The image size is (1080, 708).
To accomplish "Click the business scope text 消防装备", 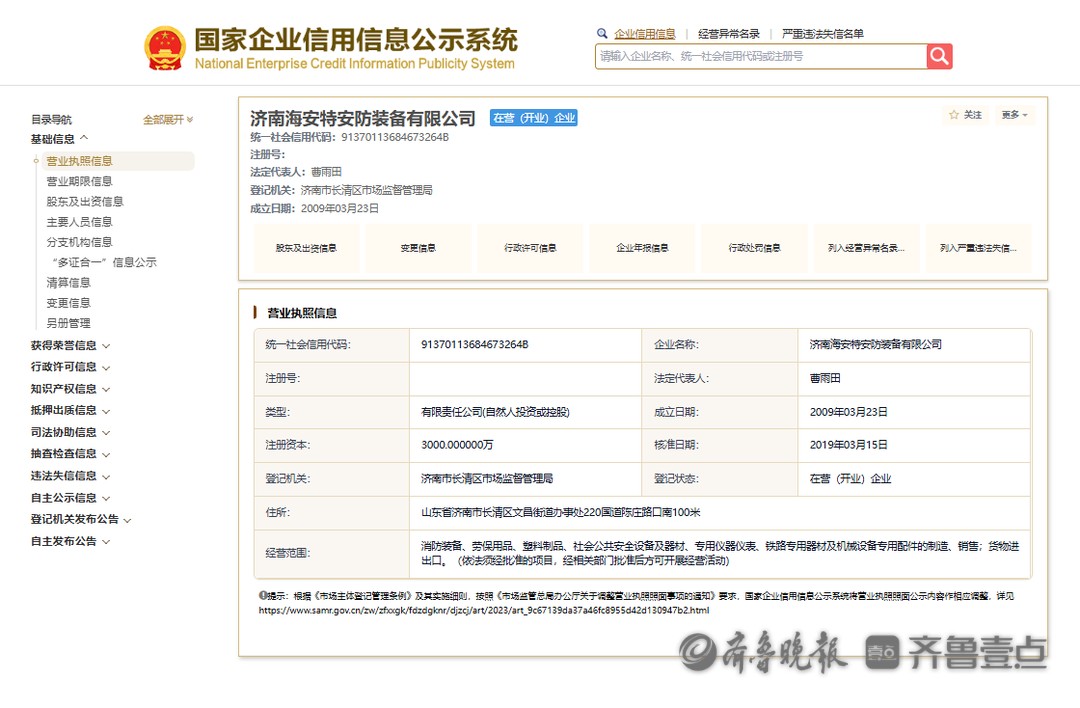I will 720,553.
